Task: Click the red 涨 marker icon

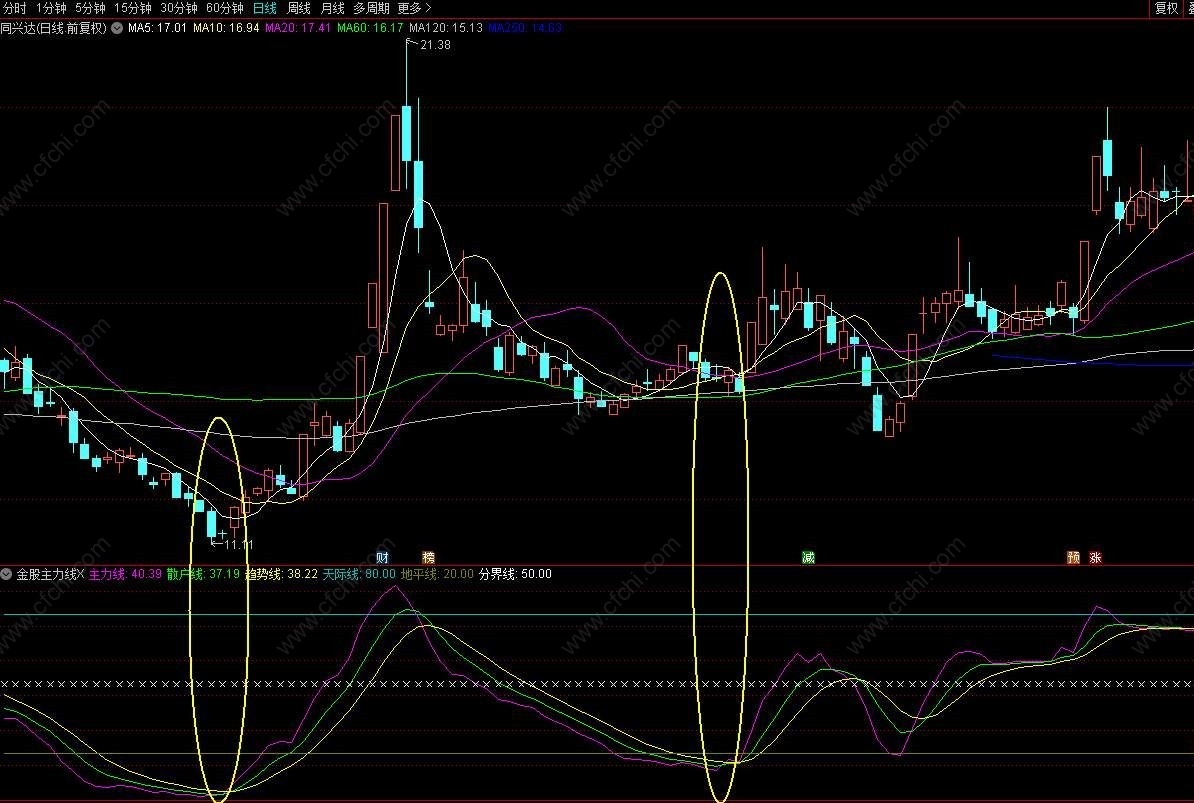Action: pos(1095,558)
